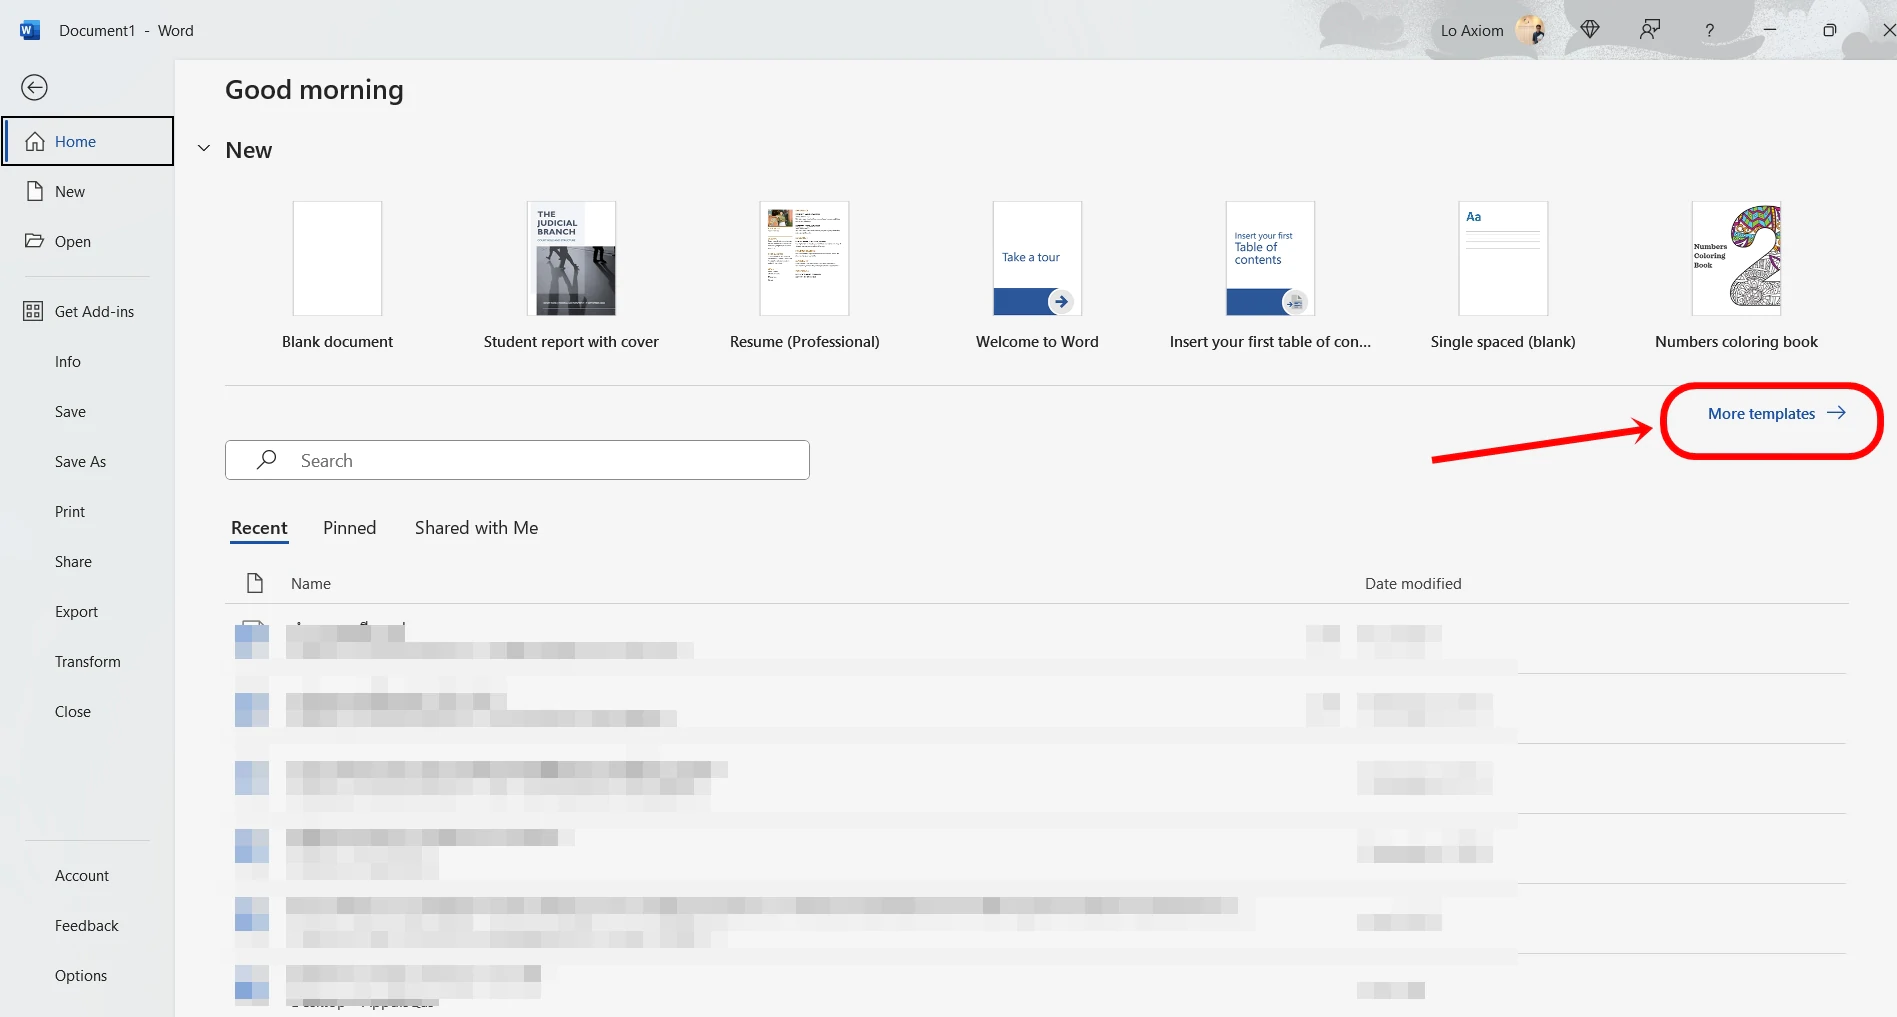
Task: Click Home house icon in sidebar
Action: (x=35, y=141)
